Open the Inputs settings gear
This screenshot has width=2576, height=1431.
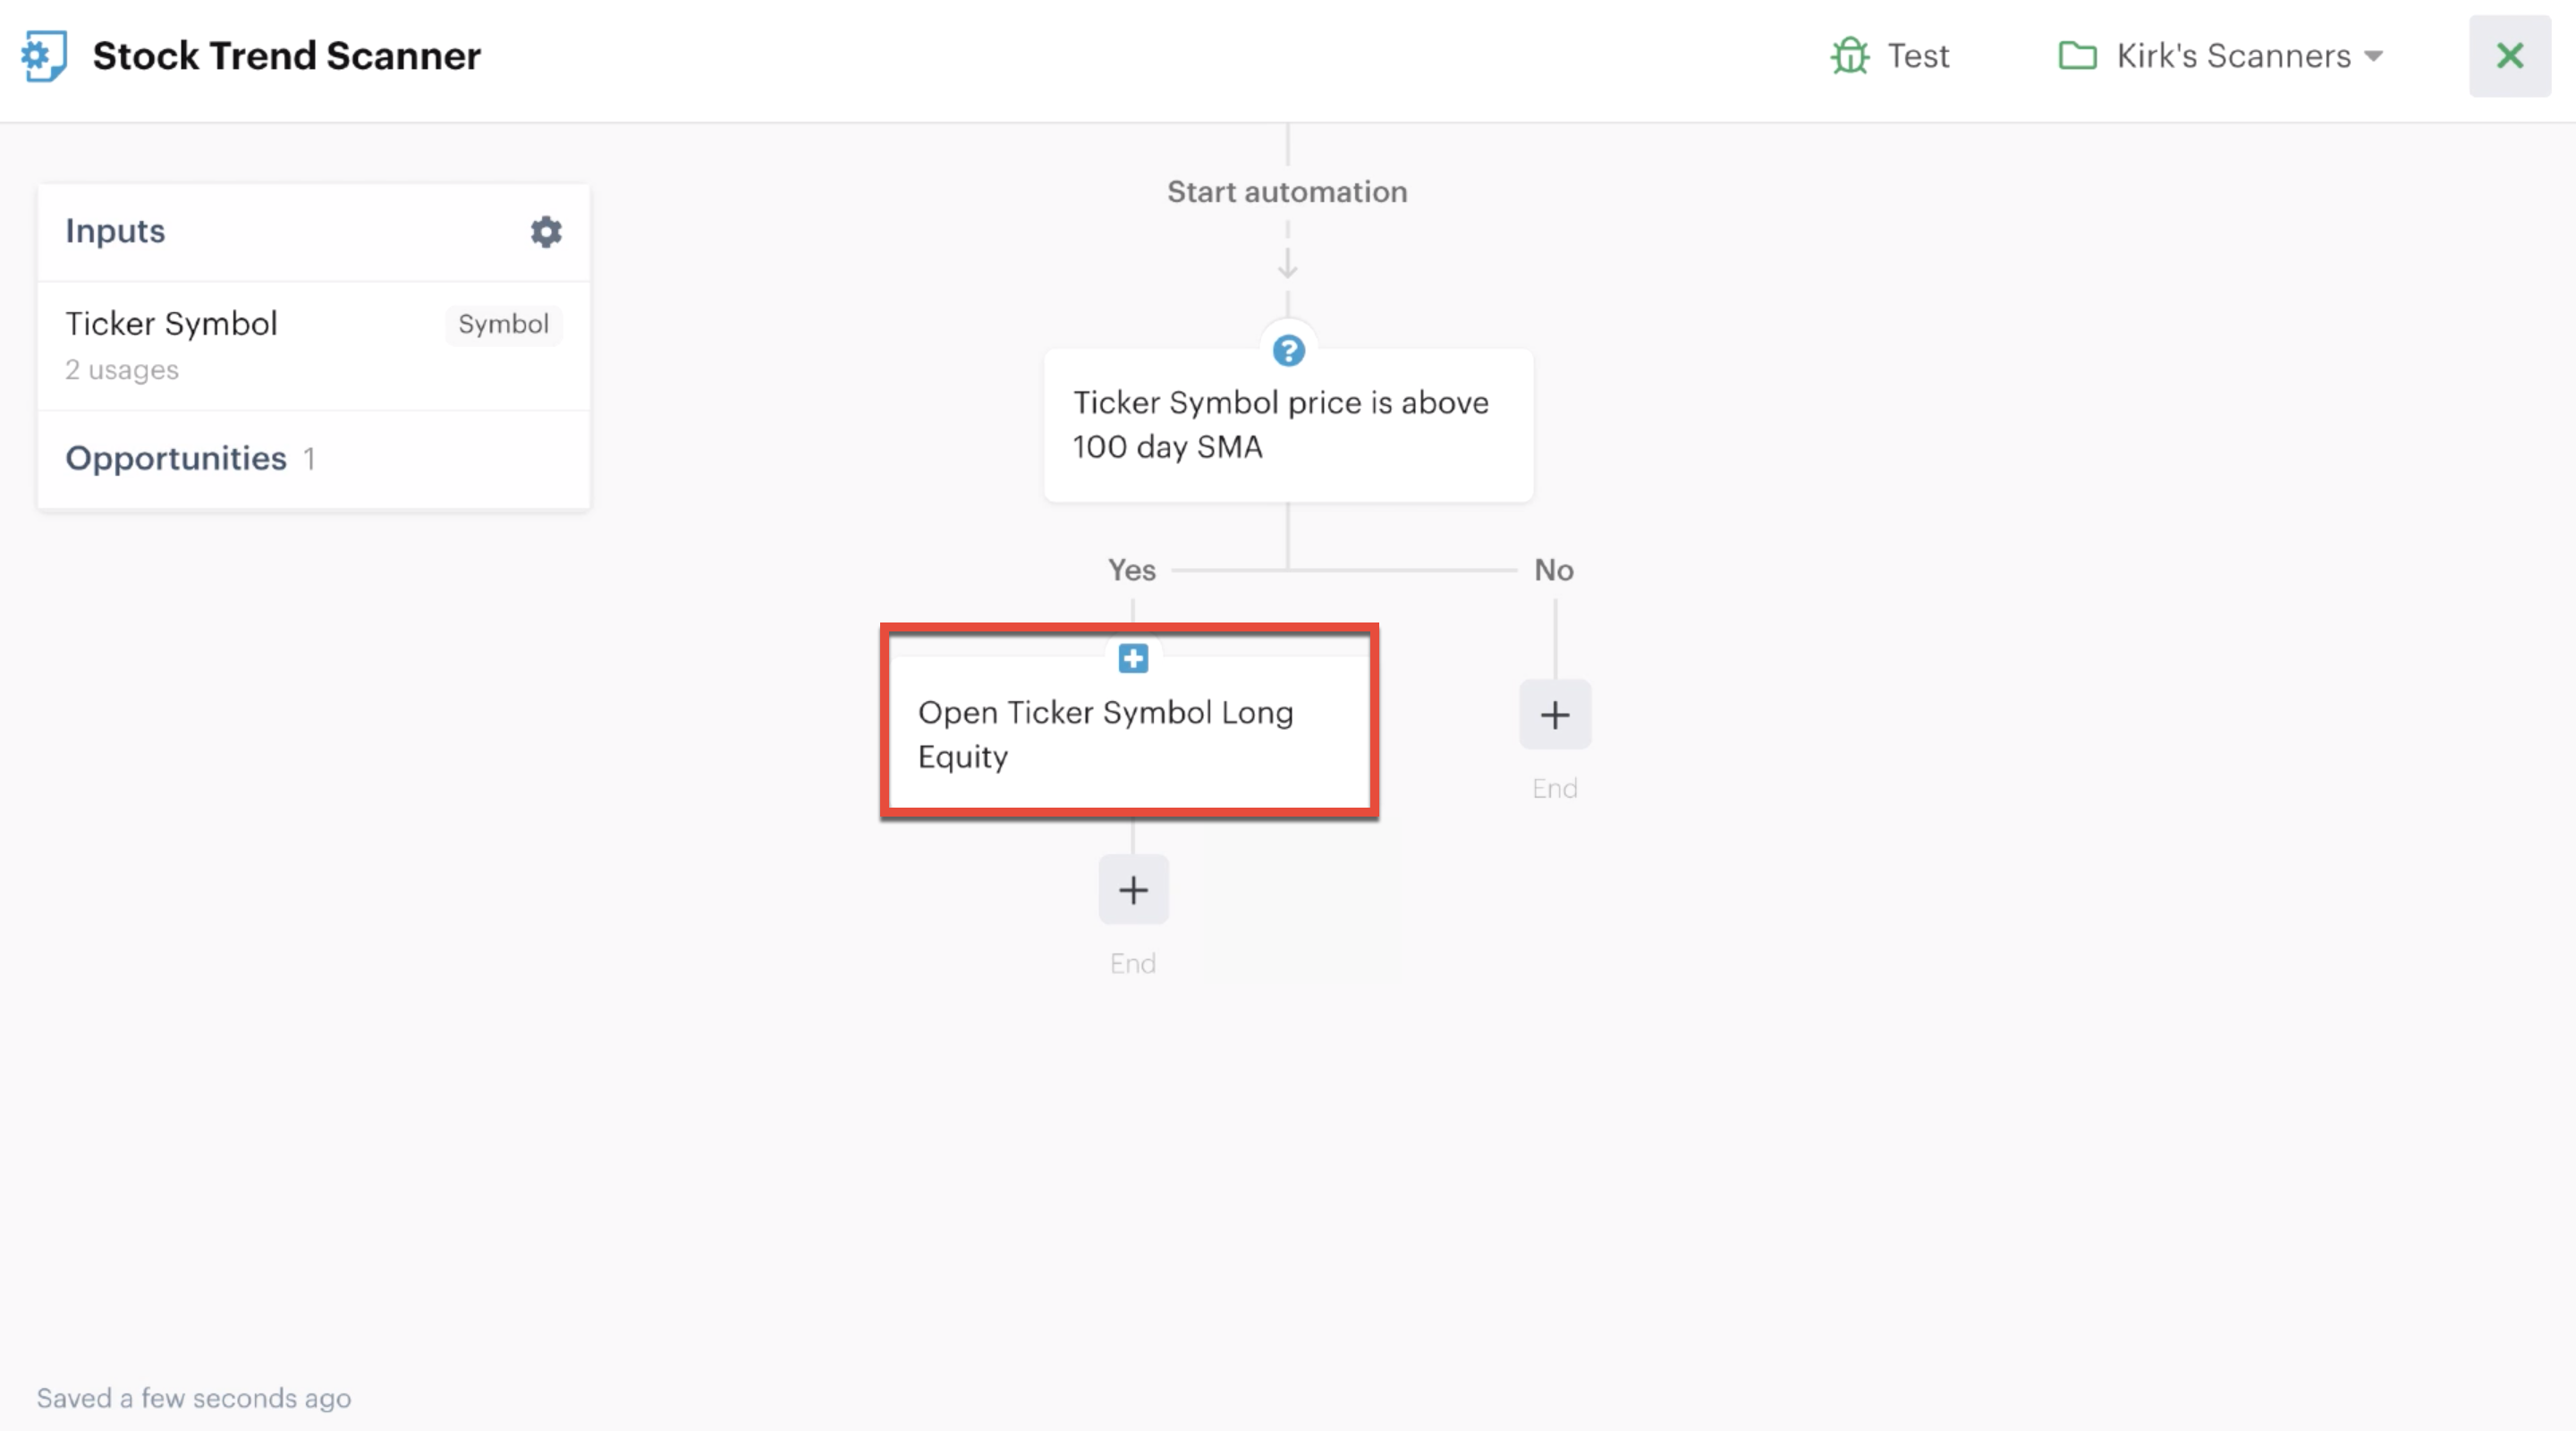tap(545, 232)
